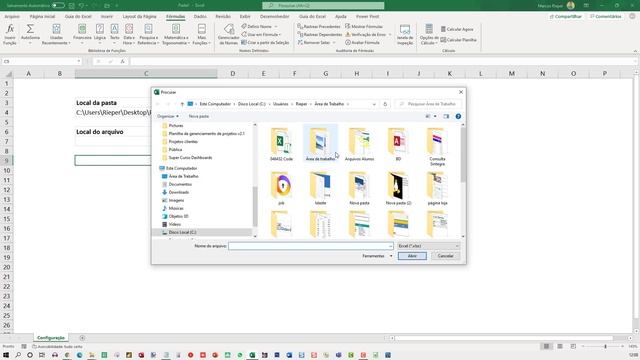Image resolution: width=640 pixels, height=360 pixels.
Task: Open Gerenciador de Nomes
Action: click(228, 34)
